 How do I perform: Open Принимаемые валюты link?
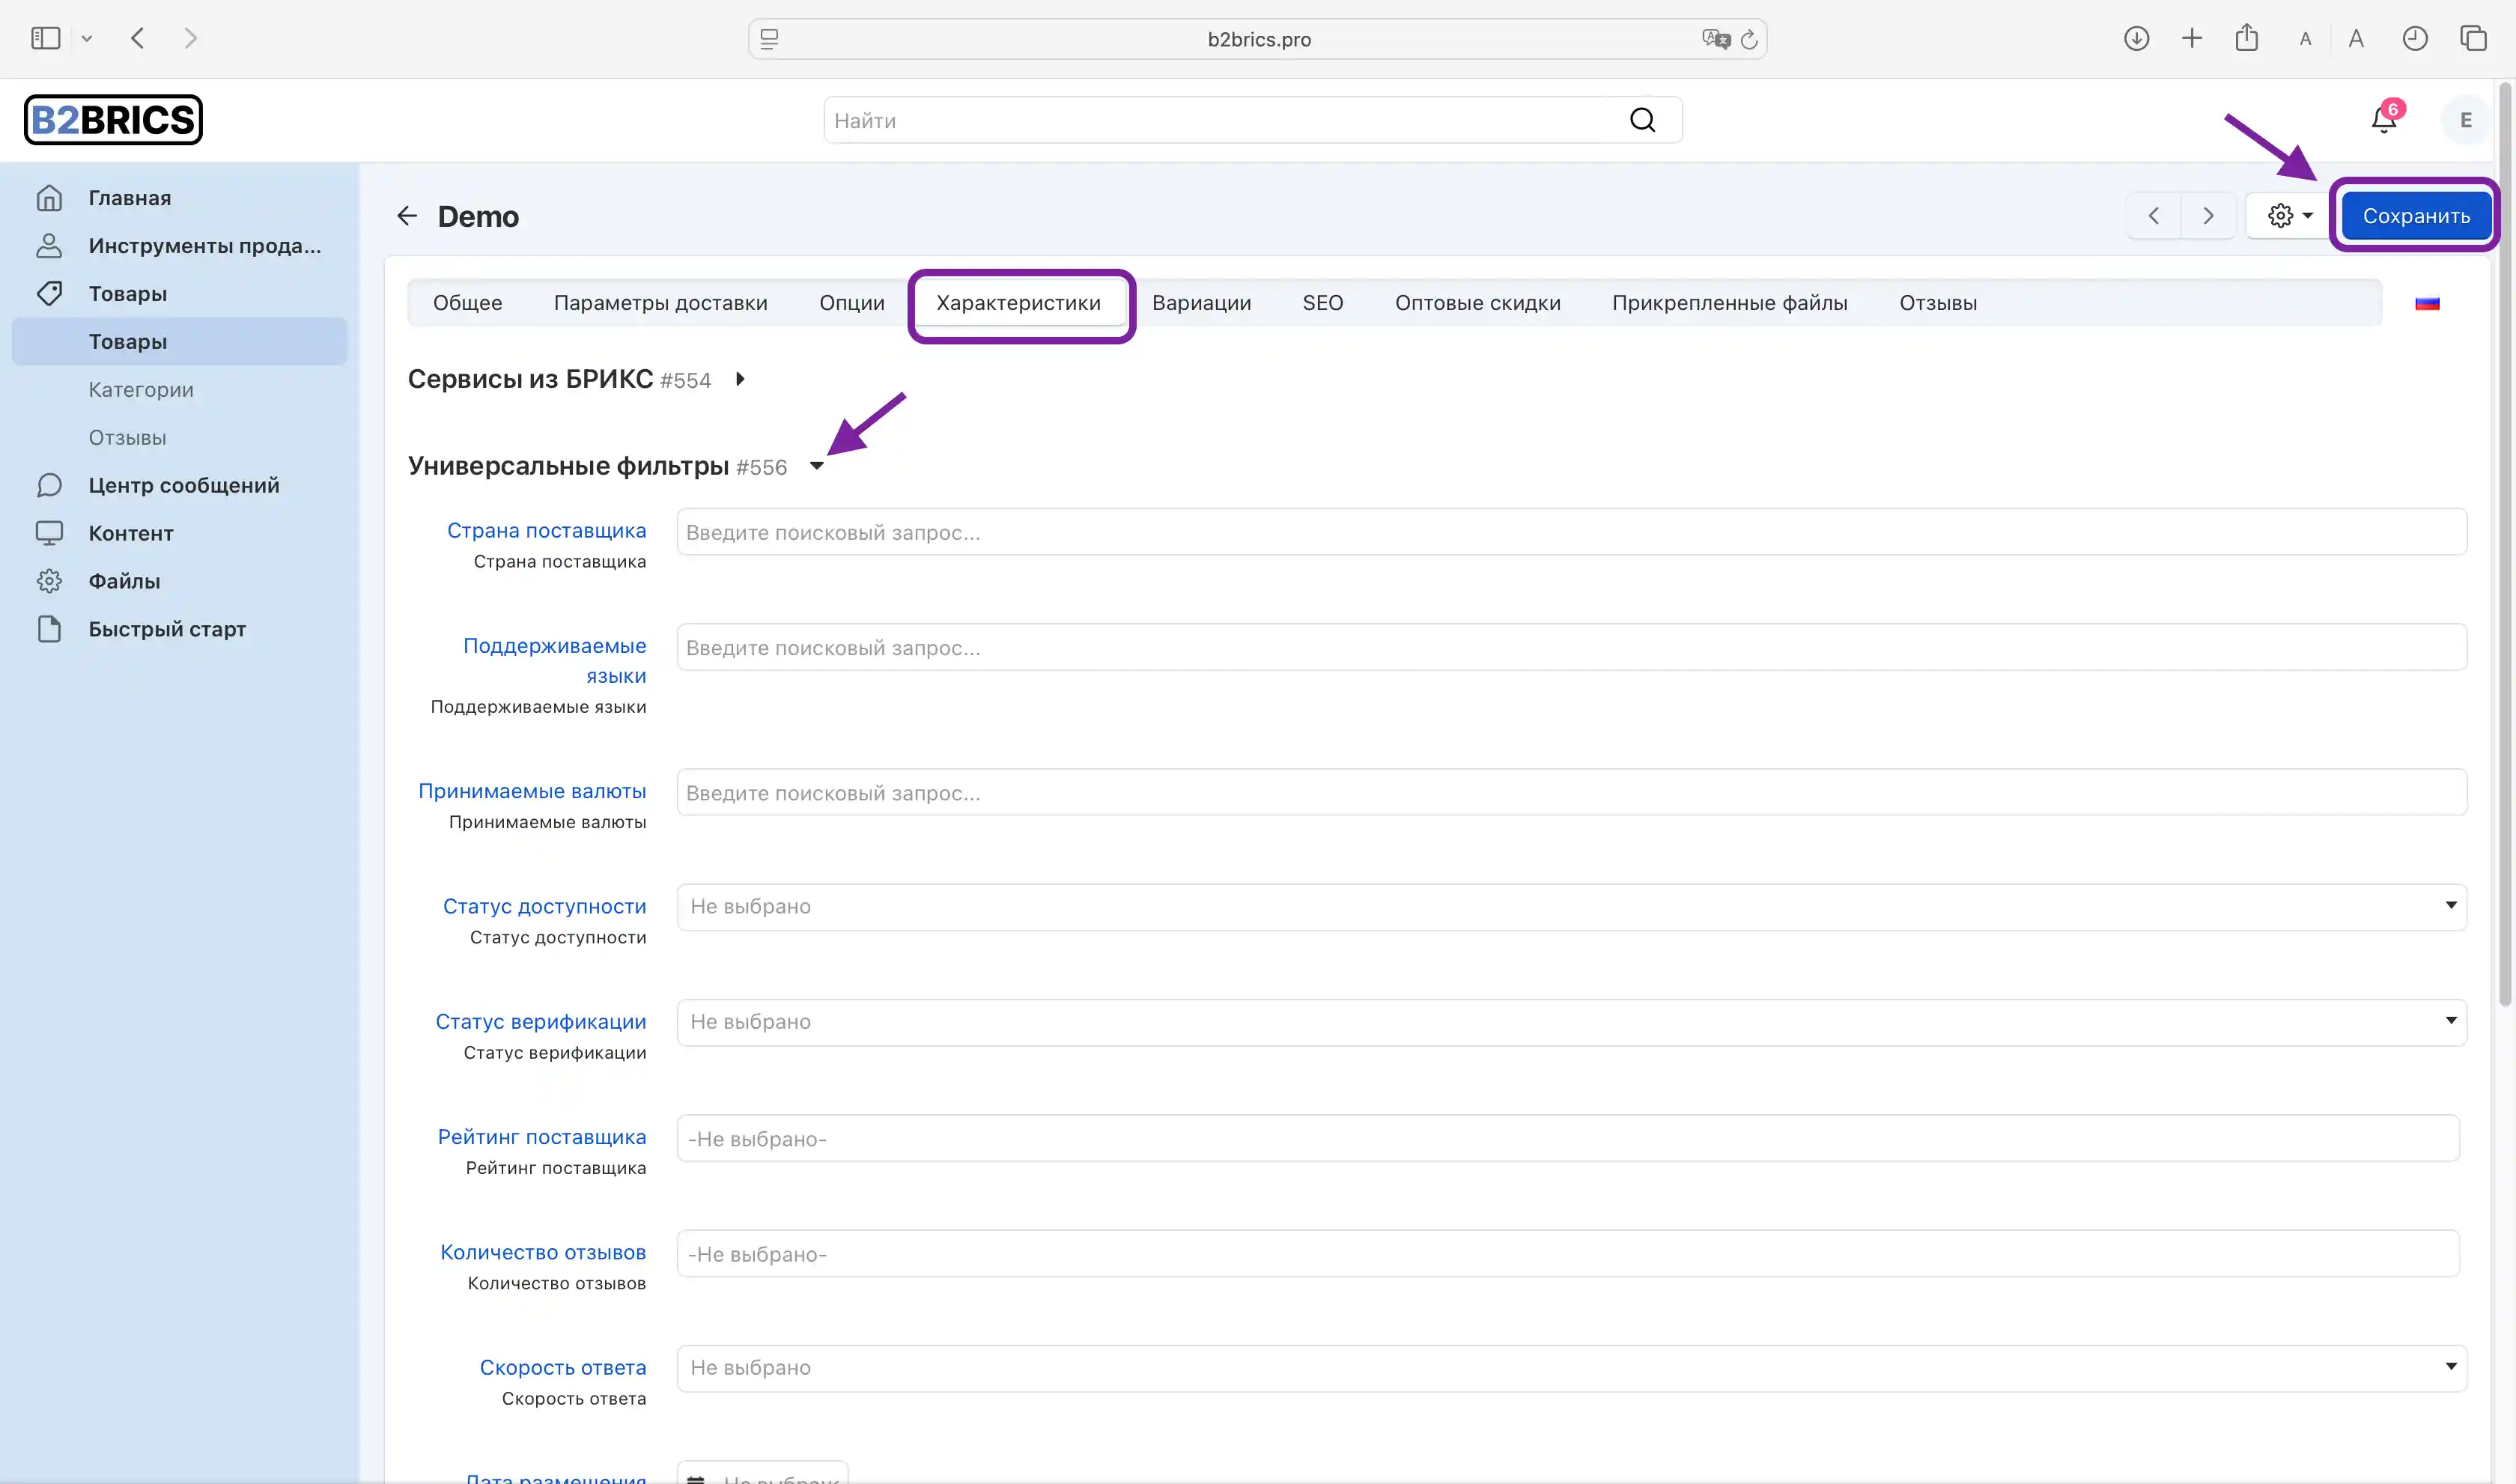(x=532, y=791)
